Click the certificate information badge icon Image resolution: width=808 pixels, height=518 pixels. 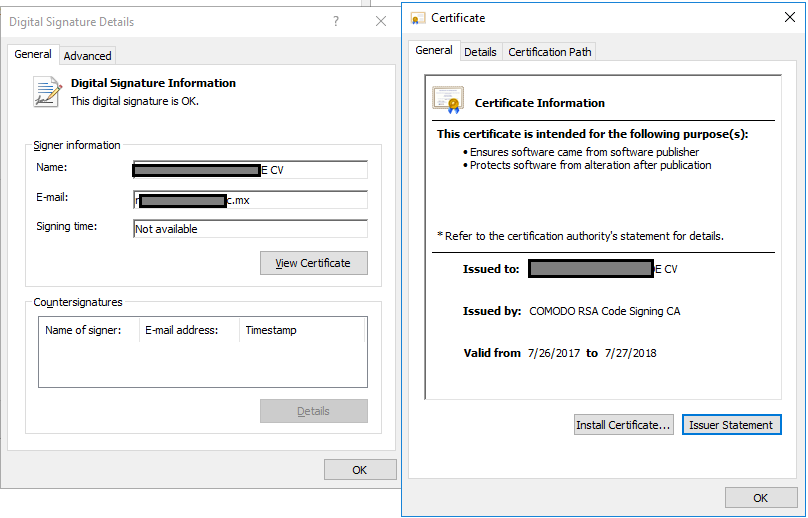[x=447, y=101]
